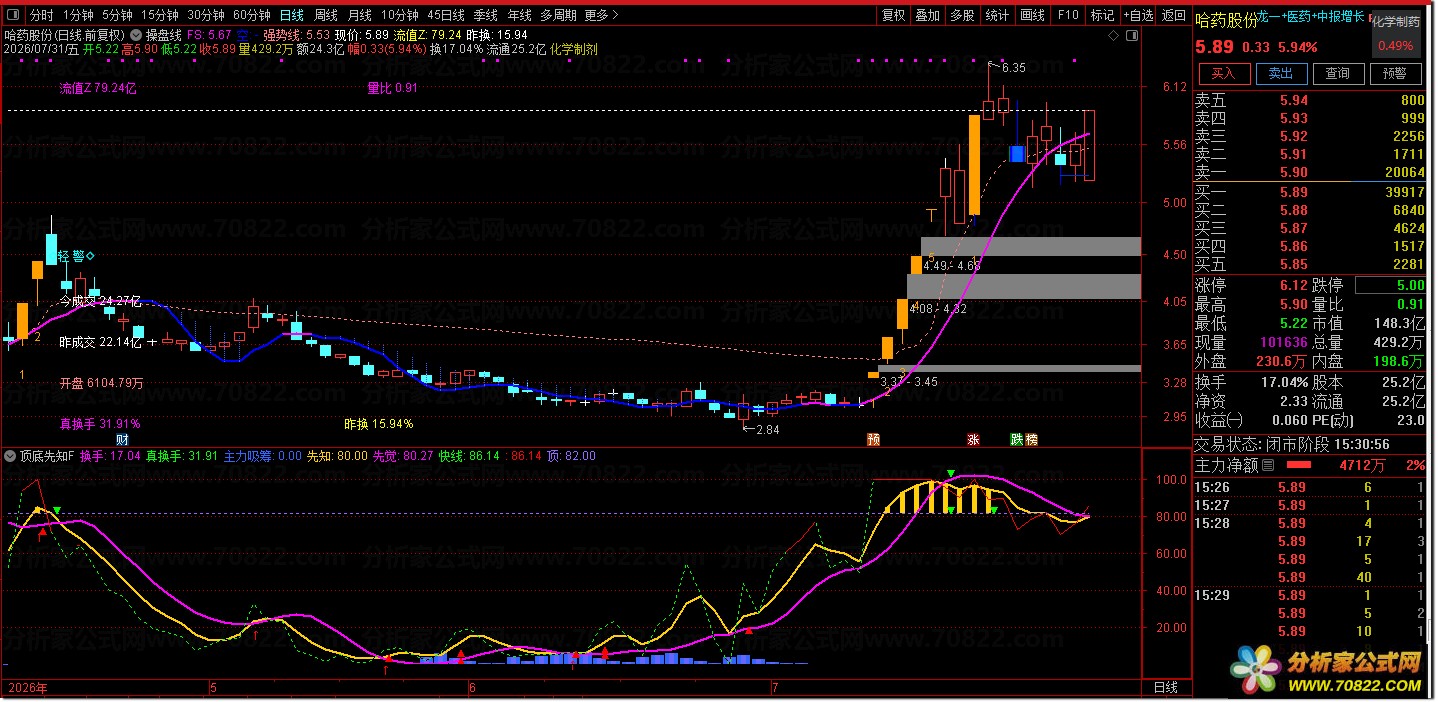Click the 标记 toolbar button

1102,15
